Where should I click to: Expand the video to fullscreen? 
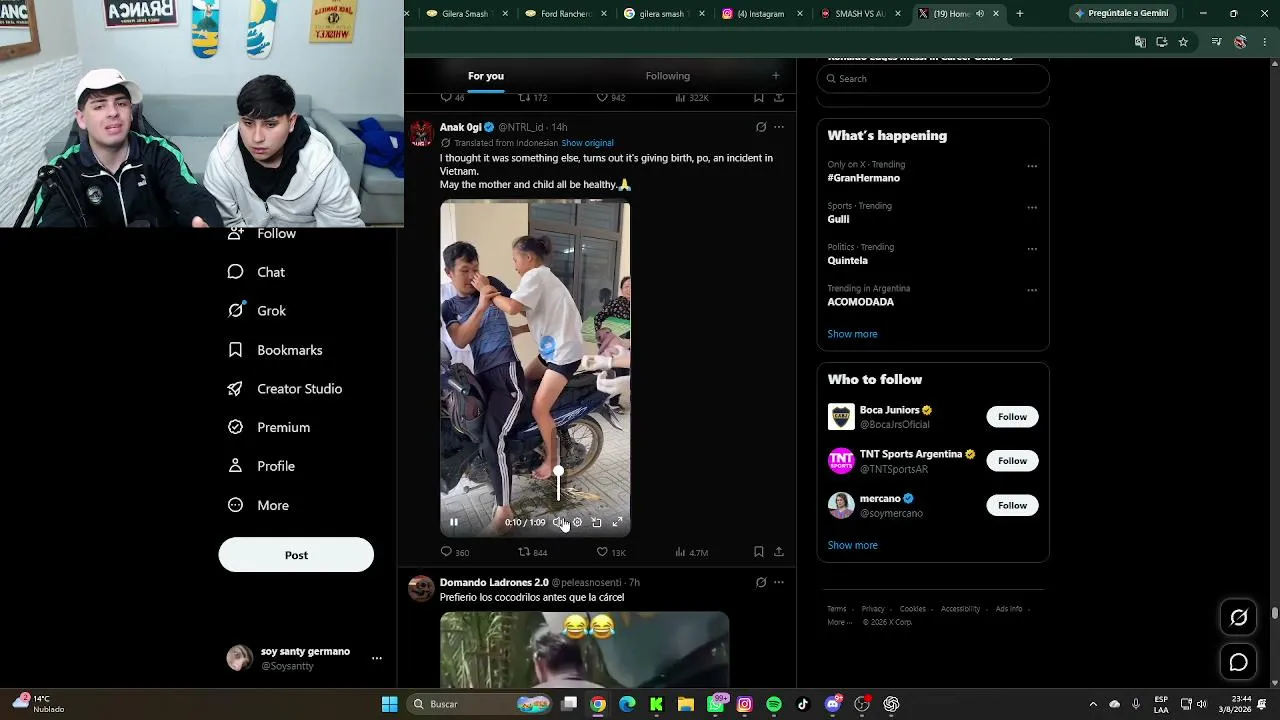pos(617,522)
